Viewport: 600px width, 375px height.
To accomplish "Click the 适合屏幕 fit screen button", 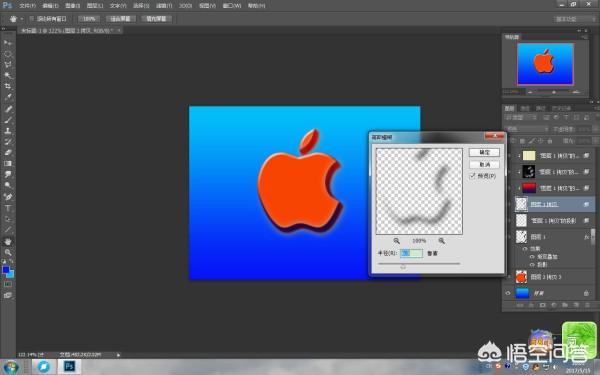I will 120,19.
